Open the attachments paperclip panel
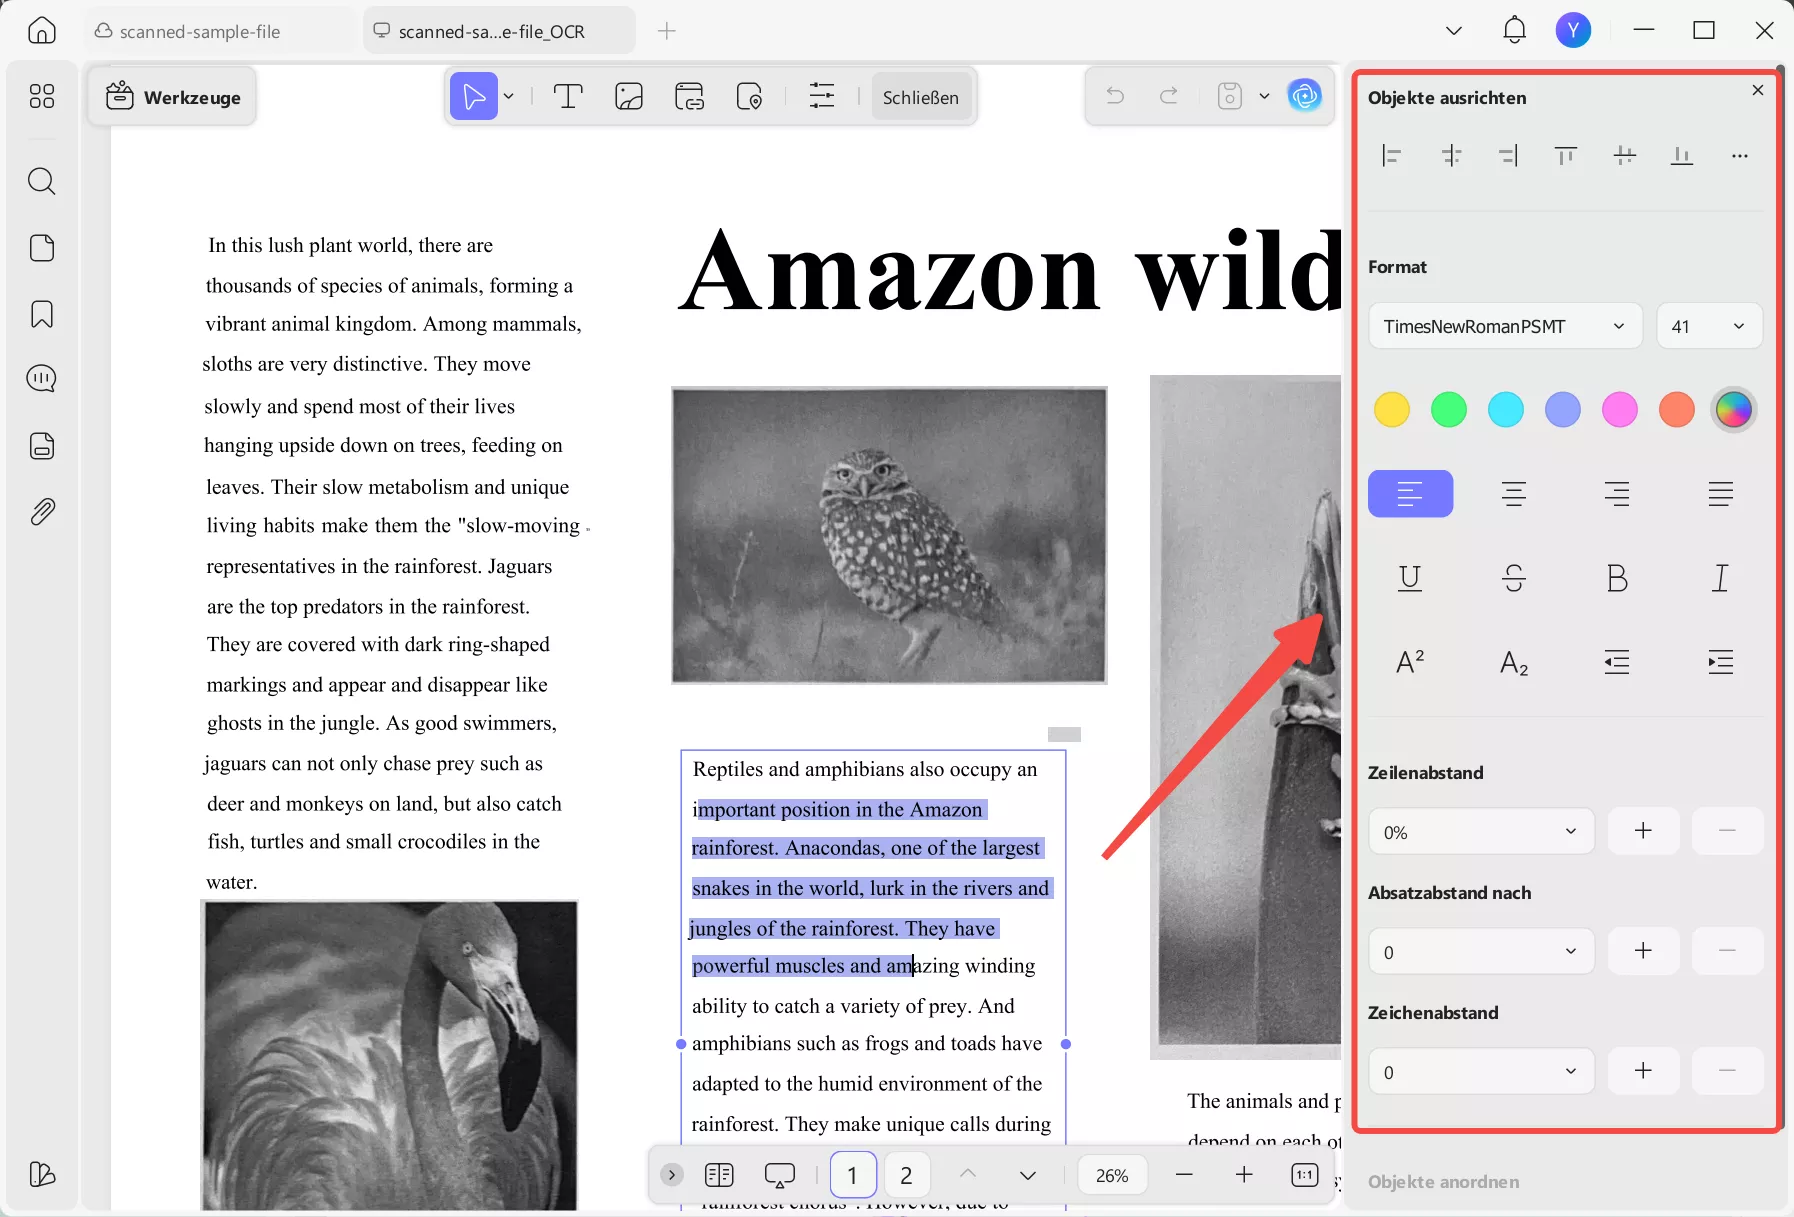The width and height of the screenshot is (1794, 1217). click(42, 512)
